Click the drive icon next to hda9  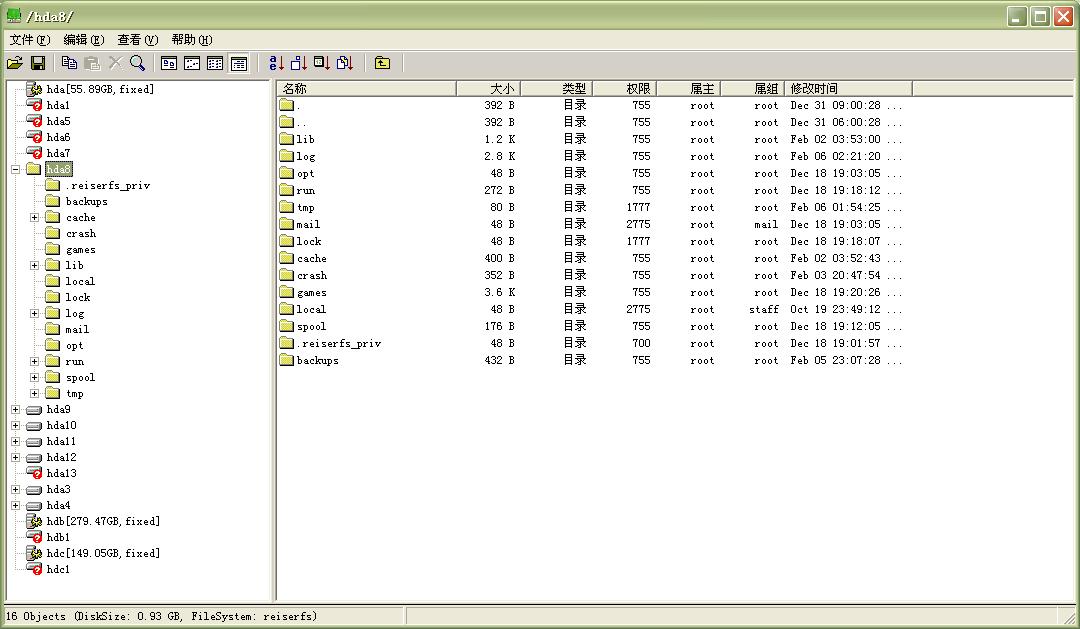pyautogui.click(x=34, y=410)
